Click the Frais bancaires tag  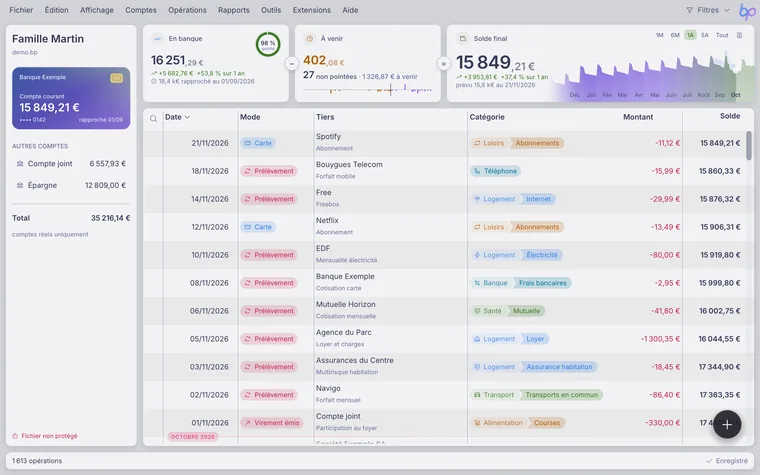[542, 283]
